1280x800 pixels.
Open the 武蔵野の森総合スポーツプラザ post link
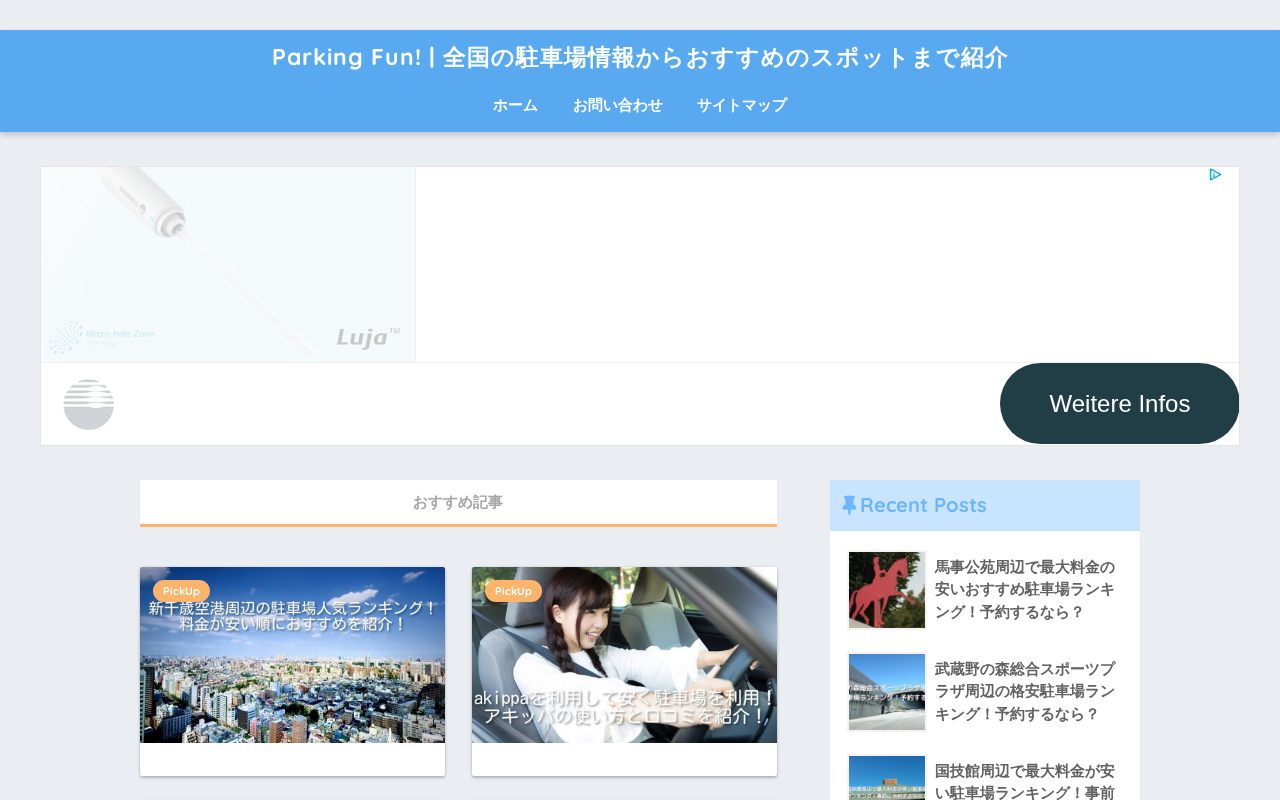(x=1025, y=692)
